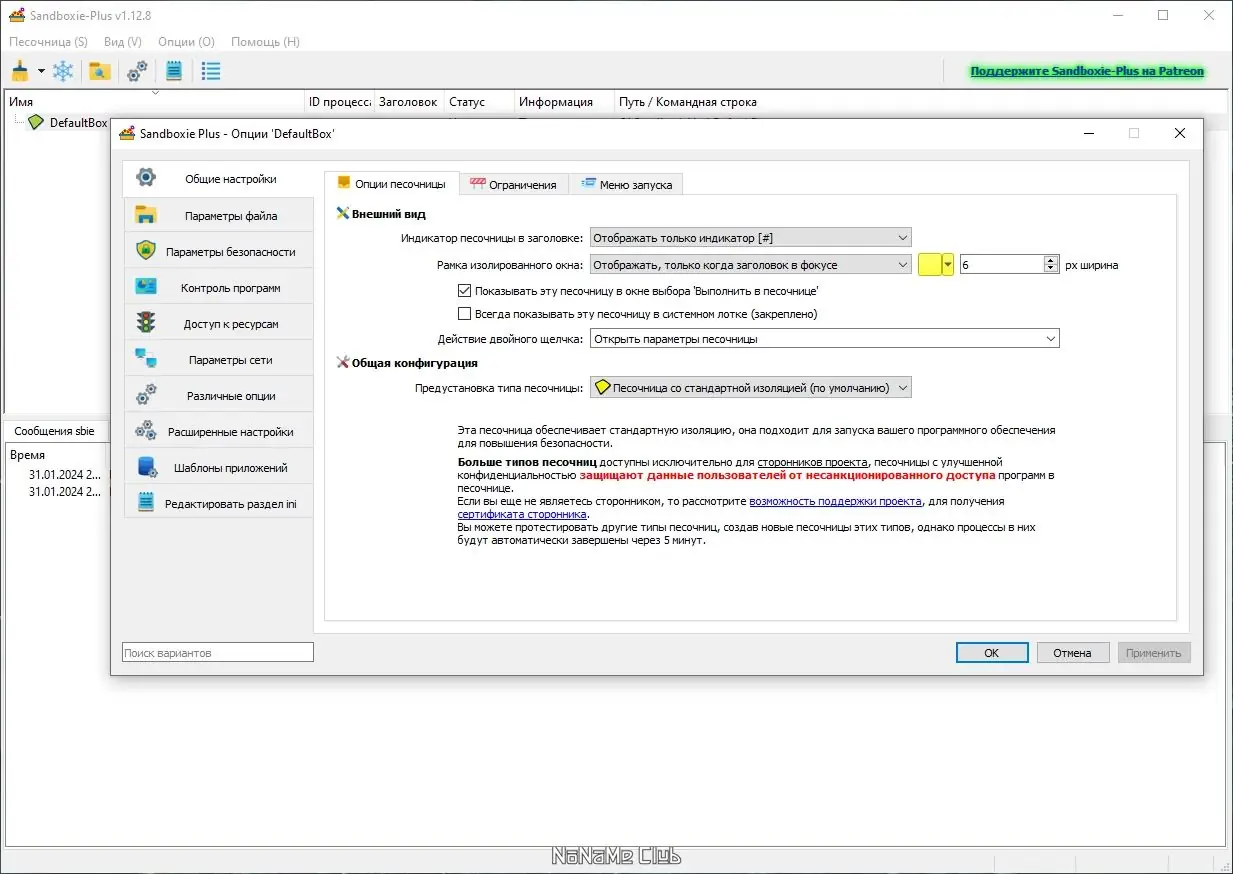Switch to Ограничения tab
The height and width of the screenshot is (874, 1233).
point(514,185)
